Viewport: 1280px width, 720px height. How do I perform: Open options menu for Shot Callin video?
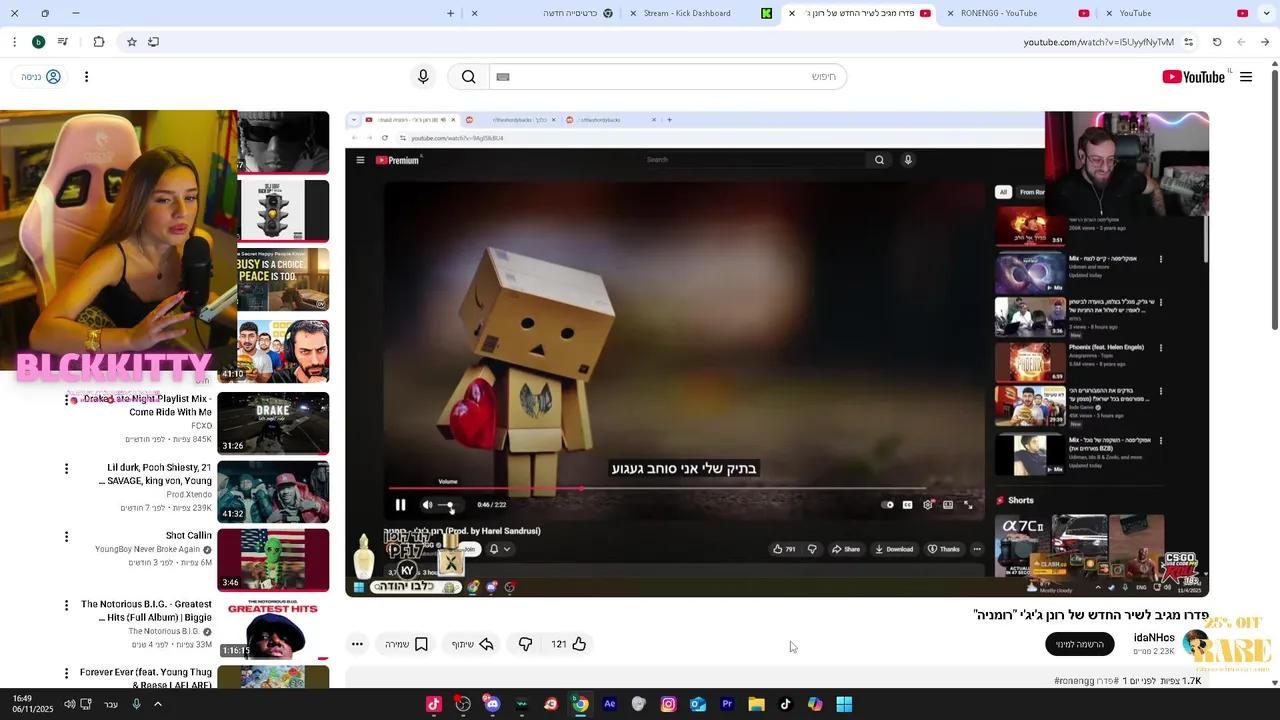(67, 537)
